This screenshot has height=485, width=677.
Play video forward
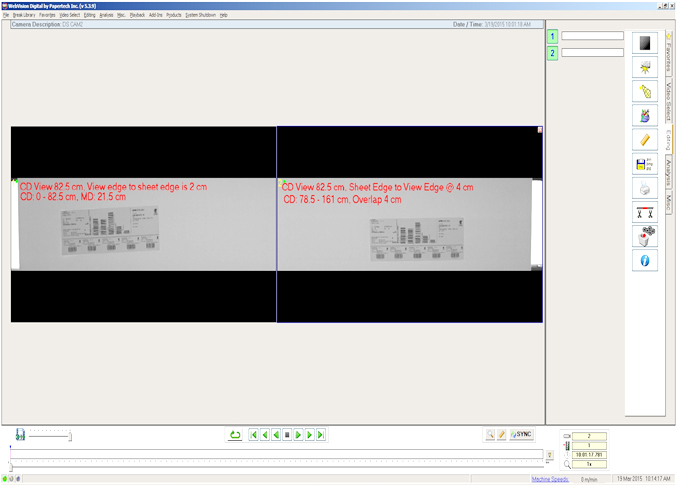coord(298,435)
